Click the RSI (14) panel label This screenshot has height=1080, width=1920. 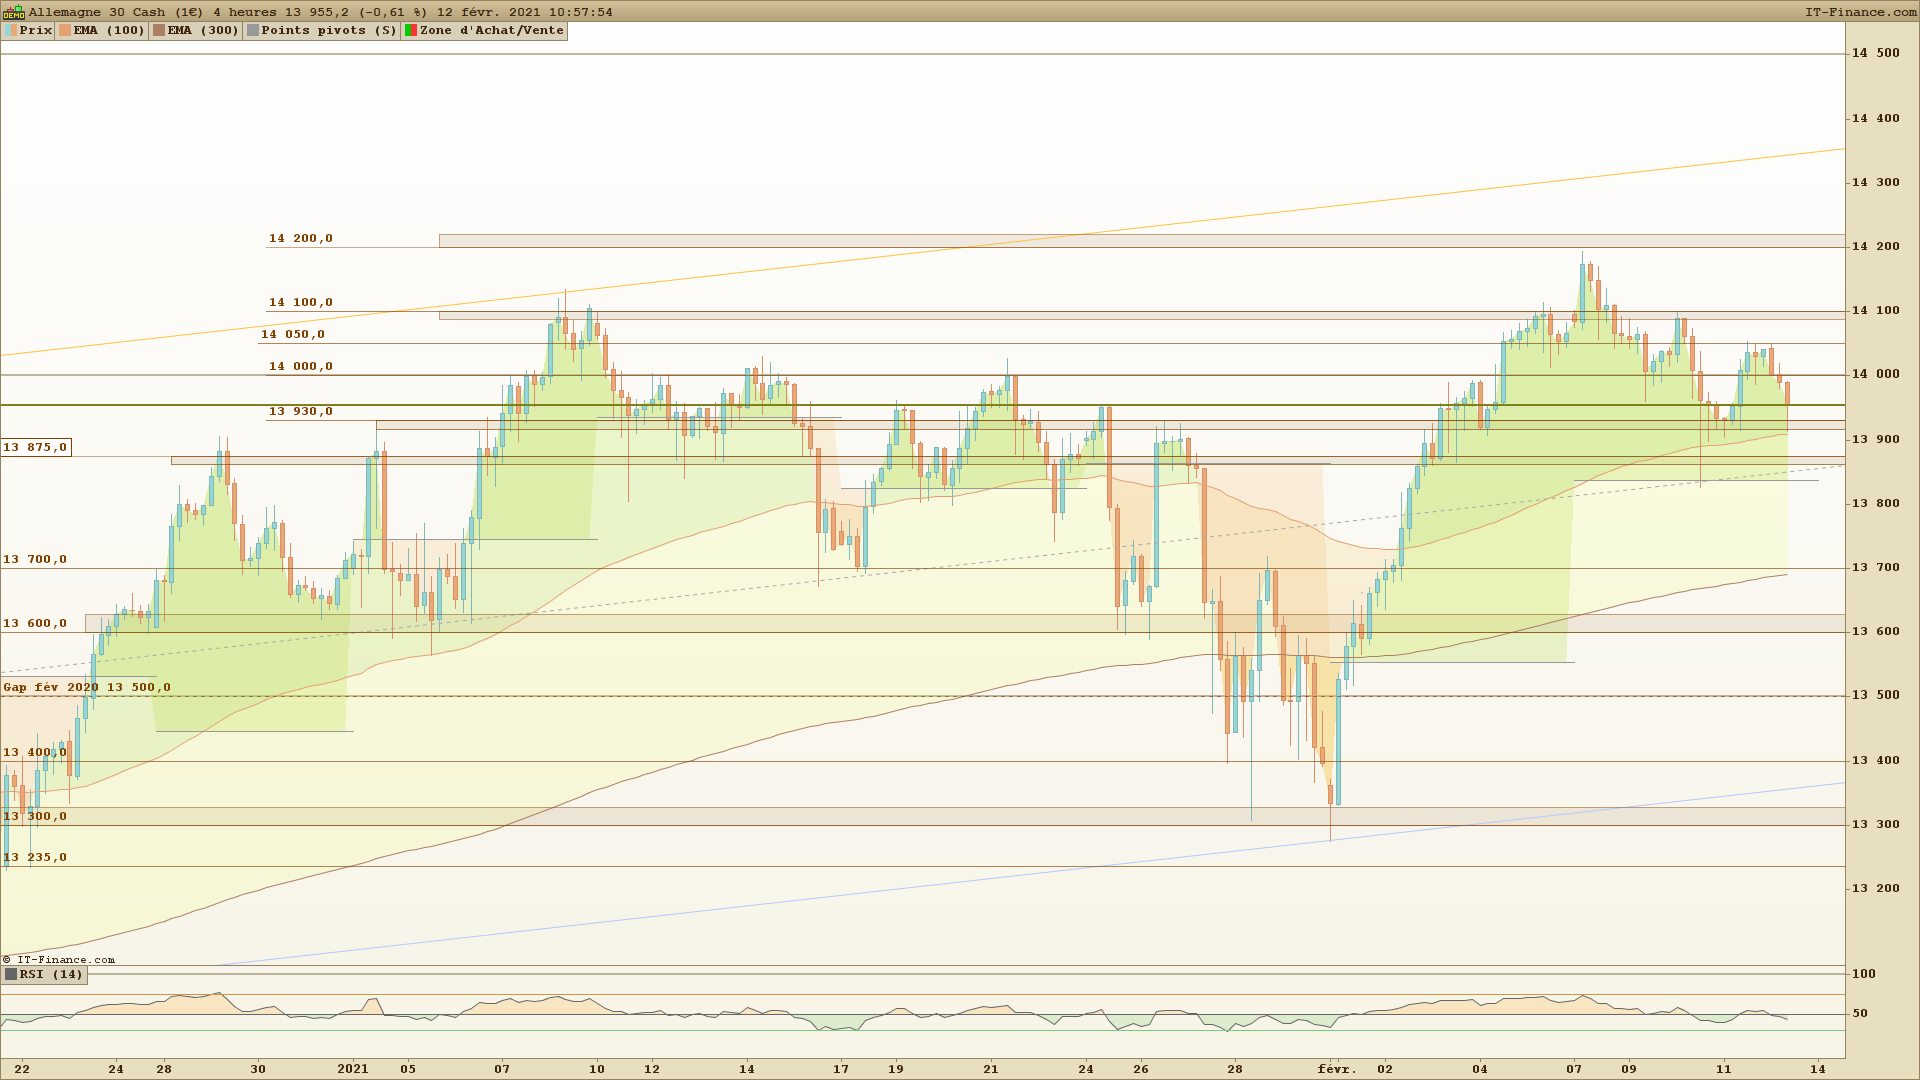[51, 974]
